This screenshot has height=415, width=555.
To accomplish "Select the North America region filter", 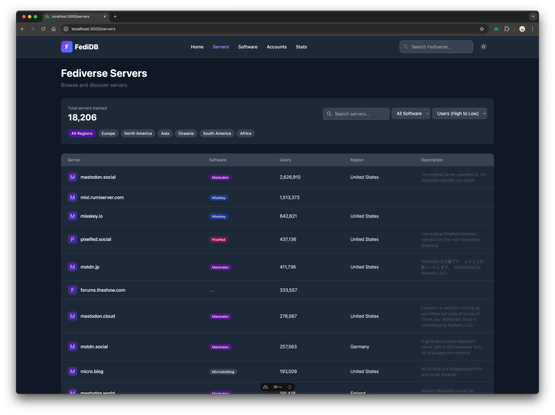I will 138,133.
